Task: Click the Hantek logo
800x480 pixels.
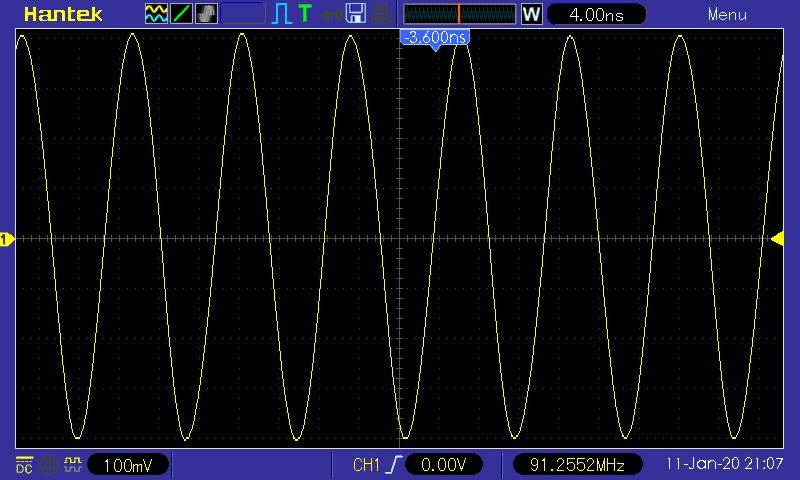Action: point(63,14)
